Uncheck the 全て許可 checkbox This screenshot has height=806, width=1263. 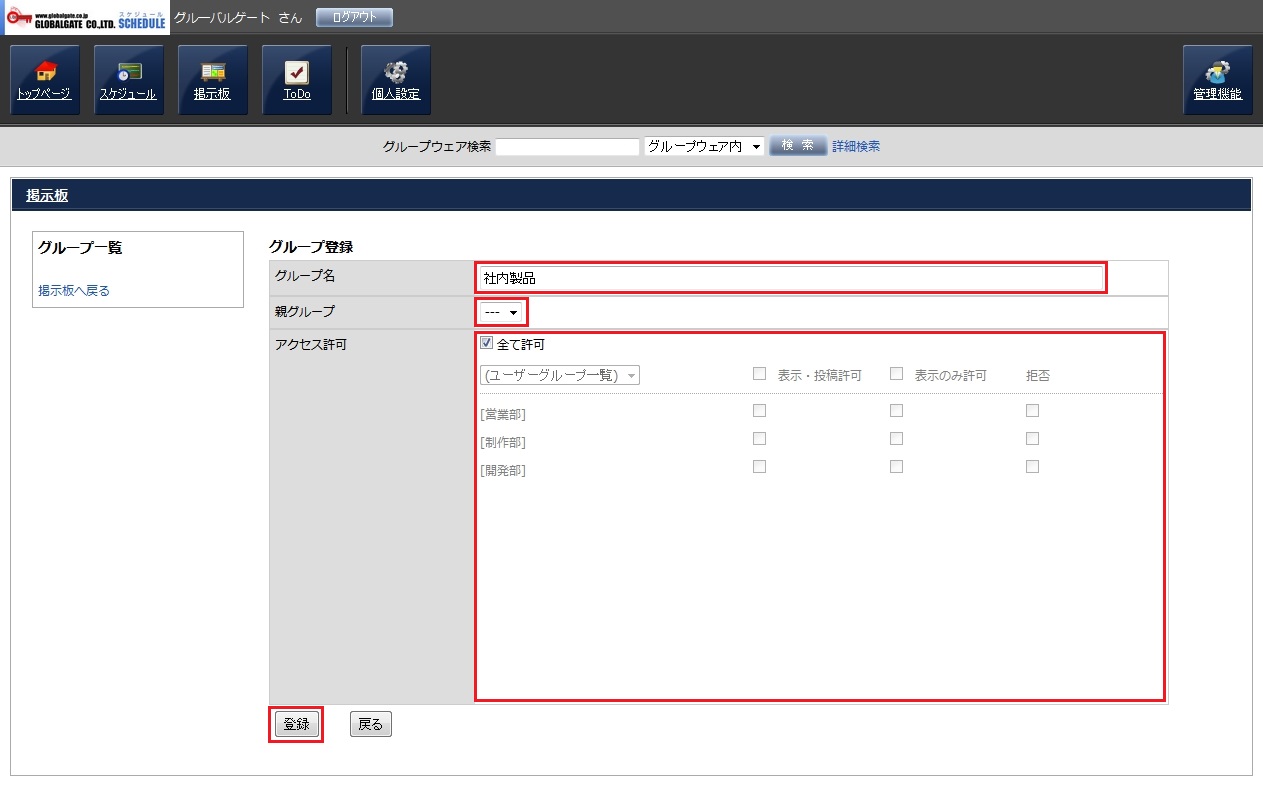[487, 344]
